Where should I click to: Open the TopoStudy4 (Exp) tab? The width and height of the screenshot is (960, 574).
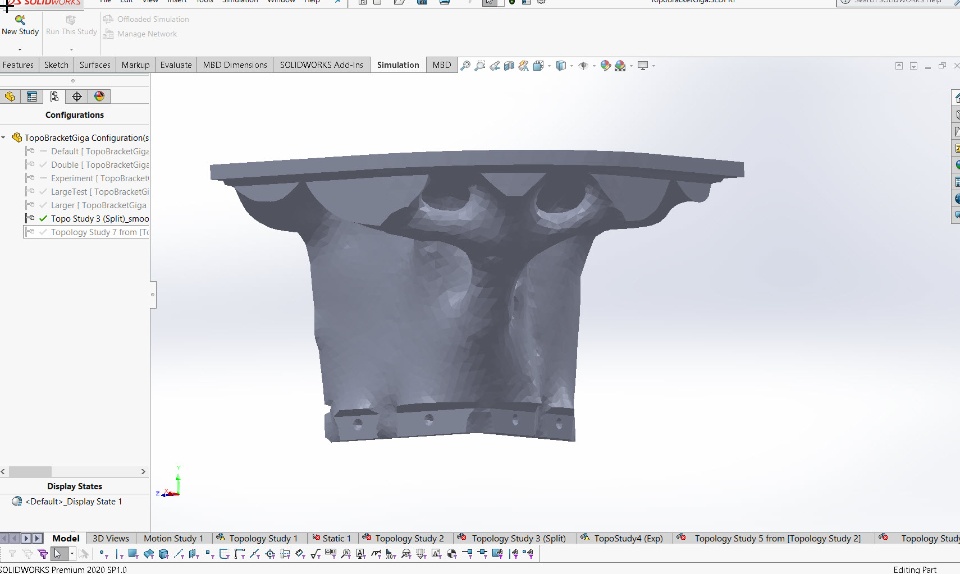(x=621, y=539)
